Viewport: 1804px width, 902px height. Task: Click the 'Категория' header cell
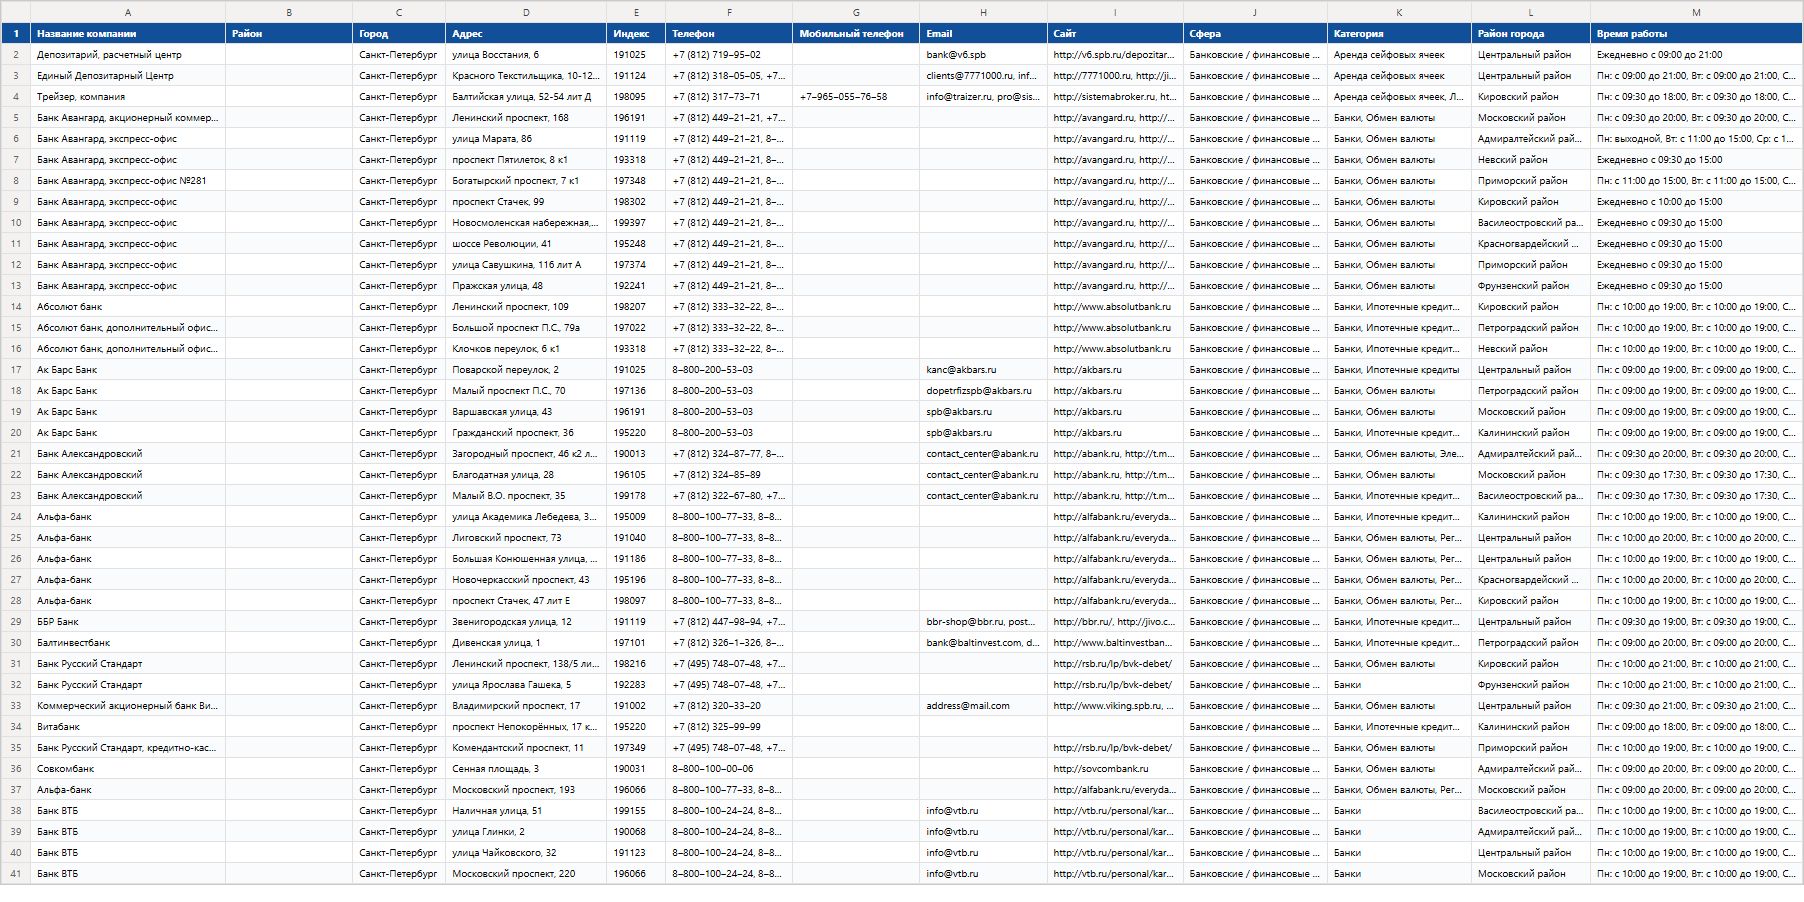1399,33
